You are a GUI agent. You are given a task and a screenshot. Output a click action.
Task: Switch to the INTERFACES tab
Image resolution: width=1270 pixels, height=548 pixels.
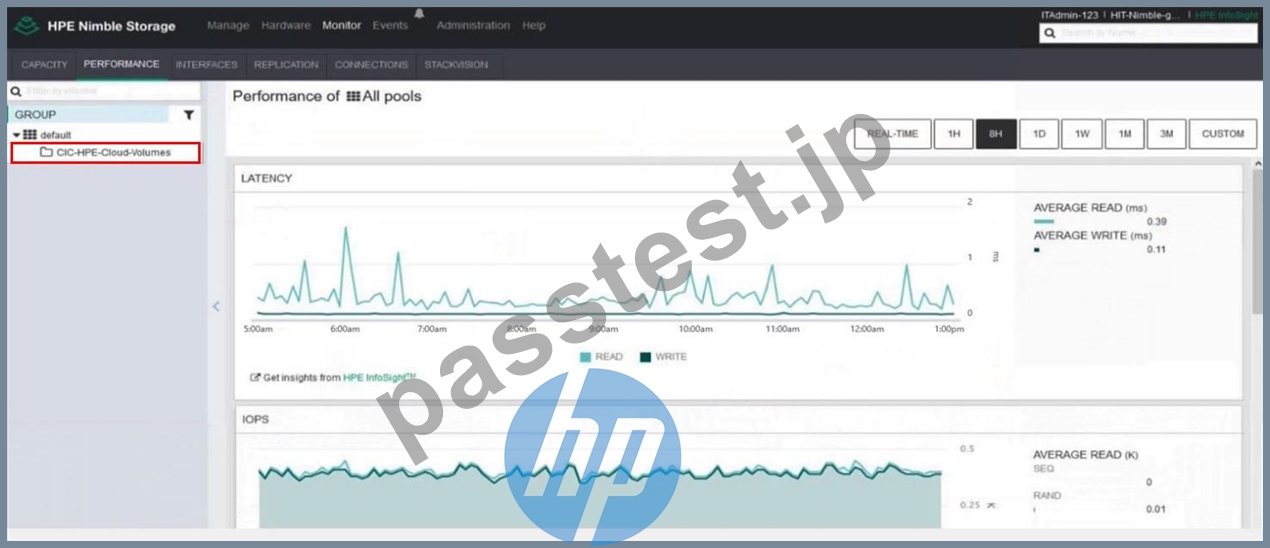(x=207, y=65)
